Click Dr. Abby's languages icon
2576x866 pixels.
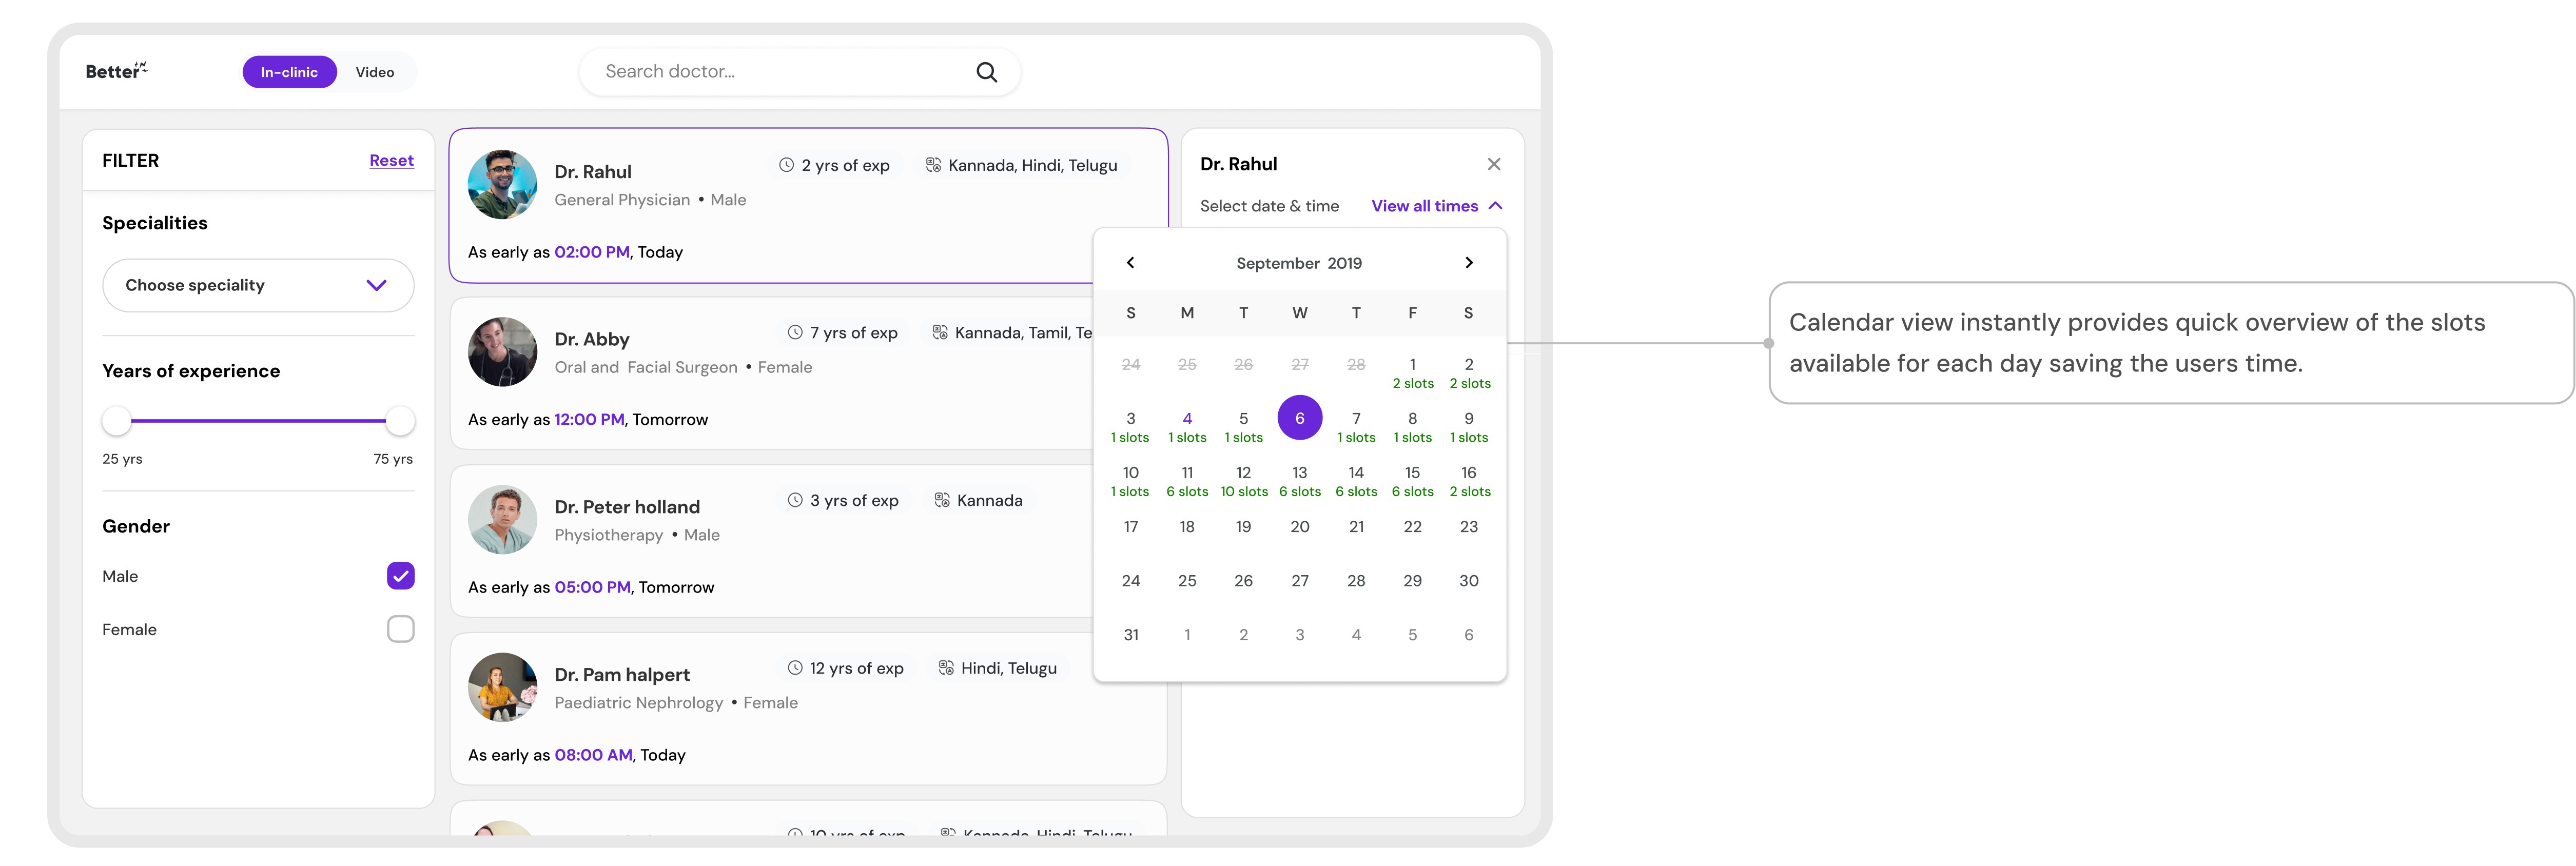[x=940, y=333]
